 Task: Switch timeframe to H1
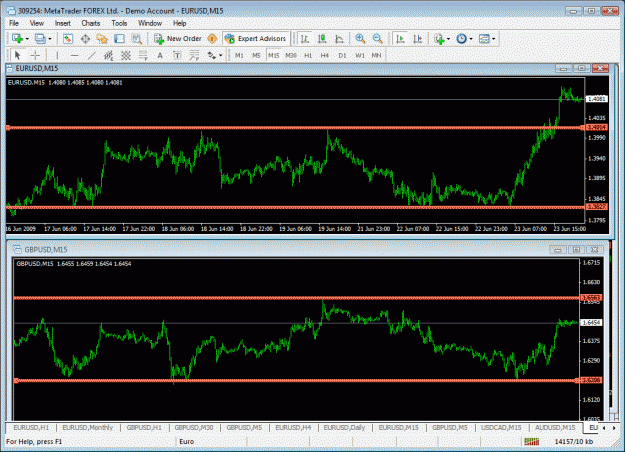coord(308,55)
